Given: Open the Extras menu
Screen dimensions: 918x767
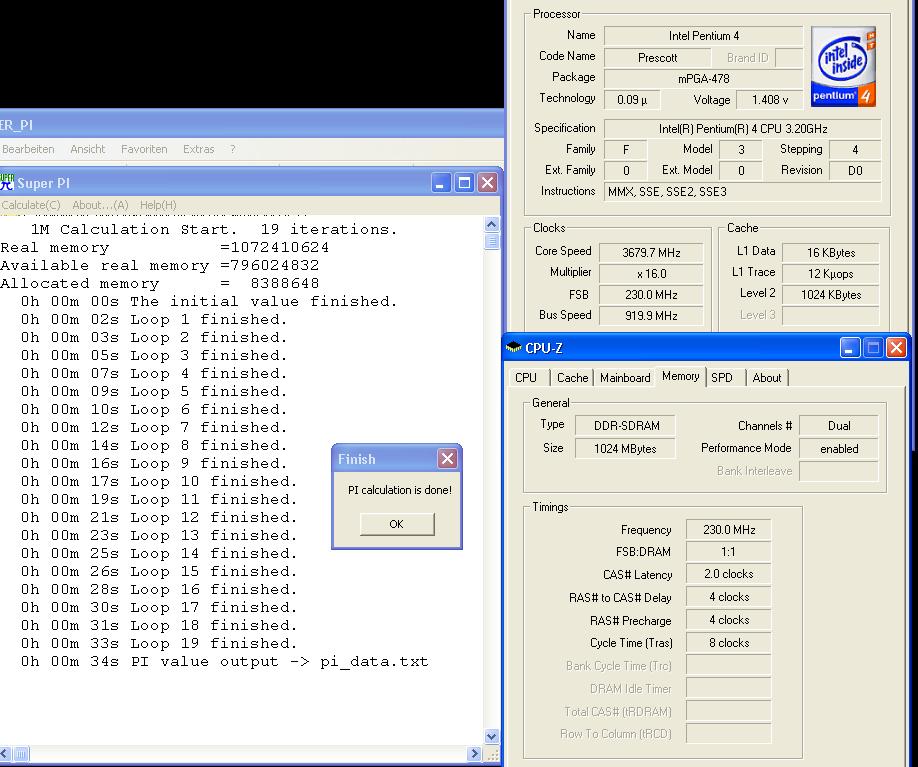Looking at the screenshot, I should click(x=198, y=149).
